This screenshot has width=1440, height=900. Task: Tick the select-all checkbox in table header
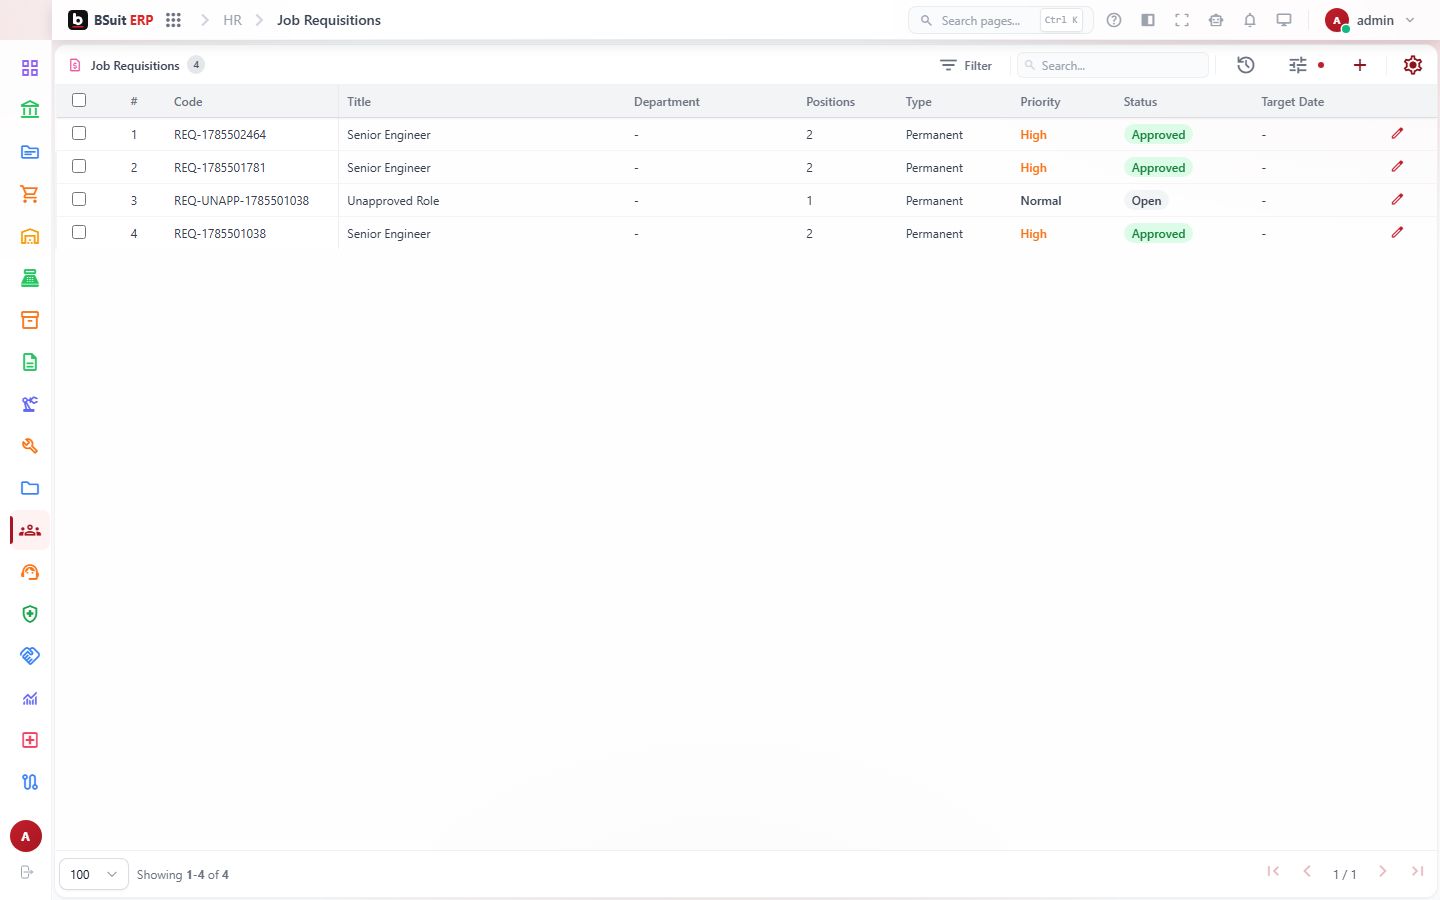79,100
